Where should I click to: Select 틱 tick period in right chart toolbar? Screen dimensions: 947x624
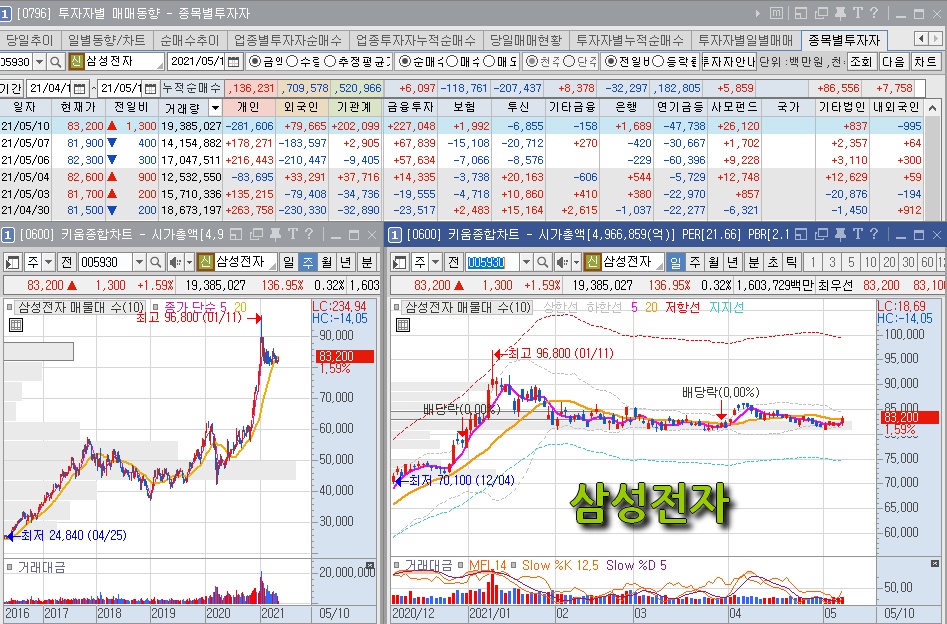791,262
